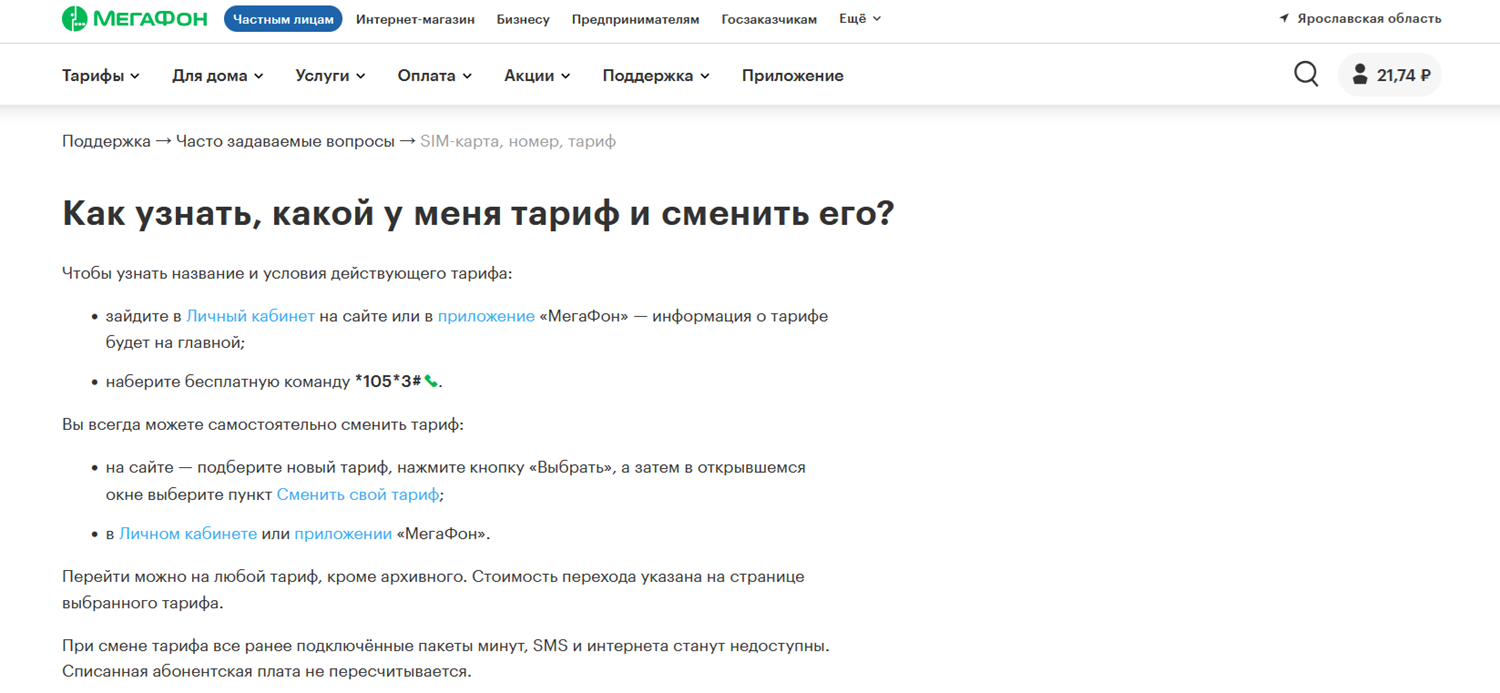Expand the Для дома menu
Screen dimensions: 1500x693
[218, 76]
